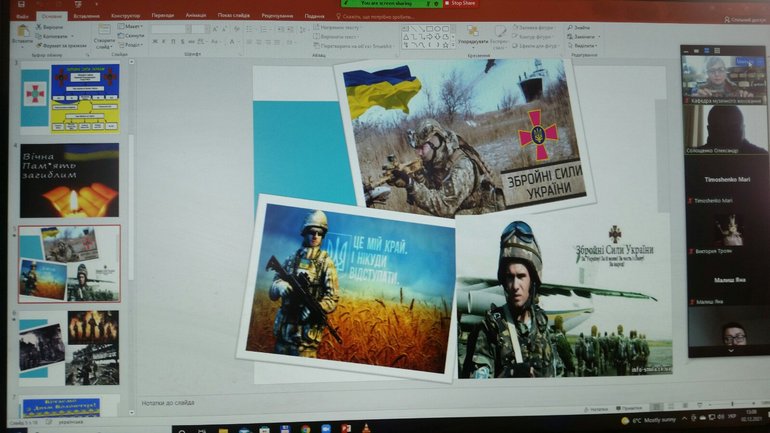Screen dimensions: 770x433
Task: Click the paratrooper near airplane picture
Action: [565, 296]
